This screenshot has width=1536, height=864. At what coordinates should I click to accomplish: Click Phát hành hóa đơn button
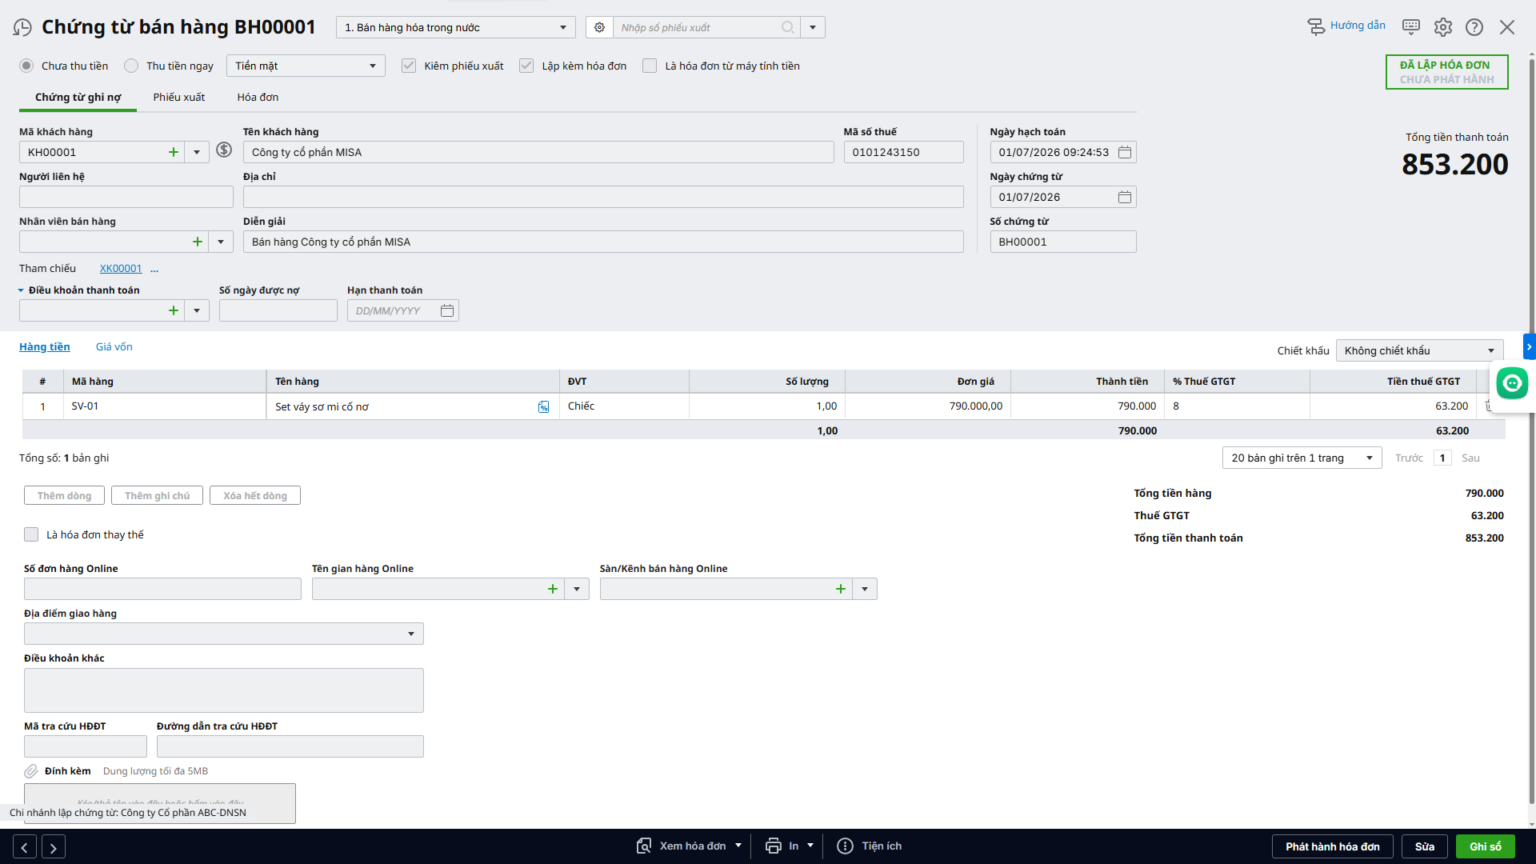tap(1332, 847)
